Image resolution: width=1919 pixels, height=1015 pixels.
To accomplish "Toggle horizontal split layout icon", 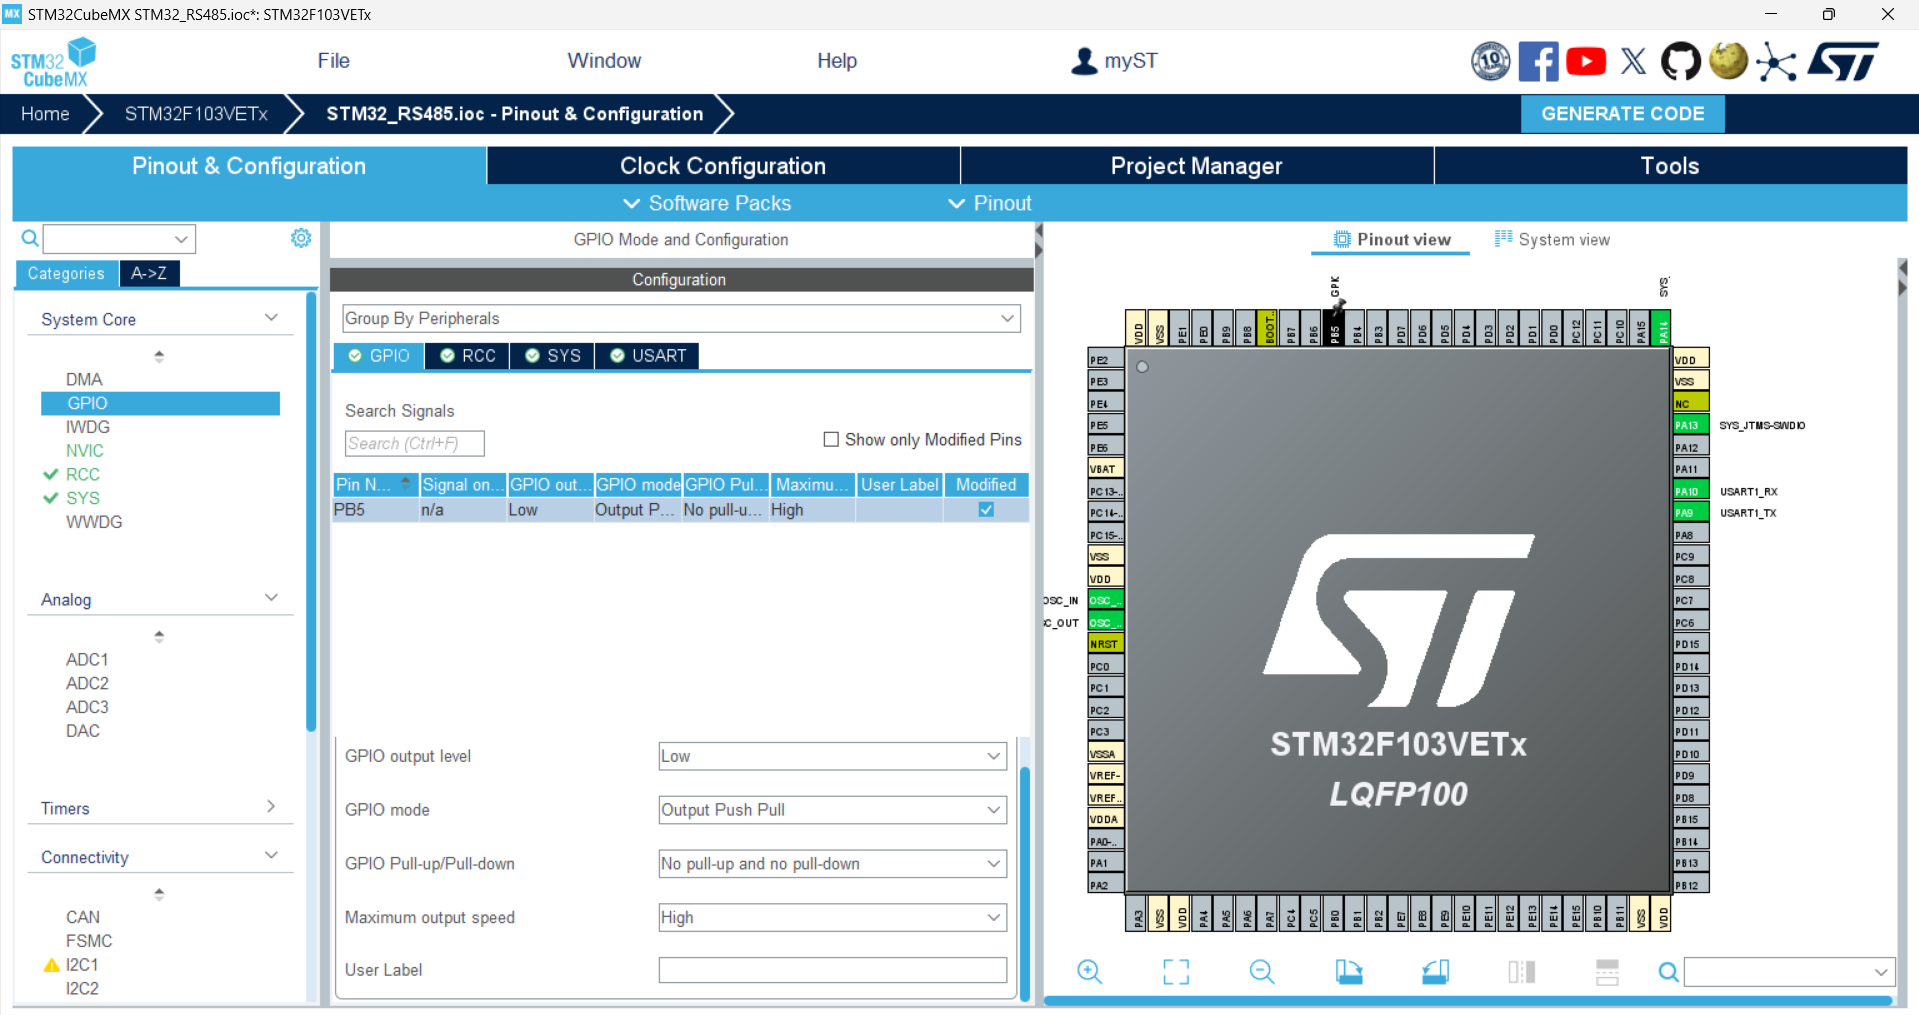I will pyautogui.click(x=1607, y=971).
